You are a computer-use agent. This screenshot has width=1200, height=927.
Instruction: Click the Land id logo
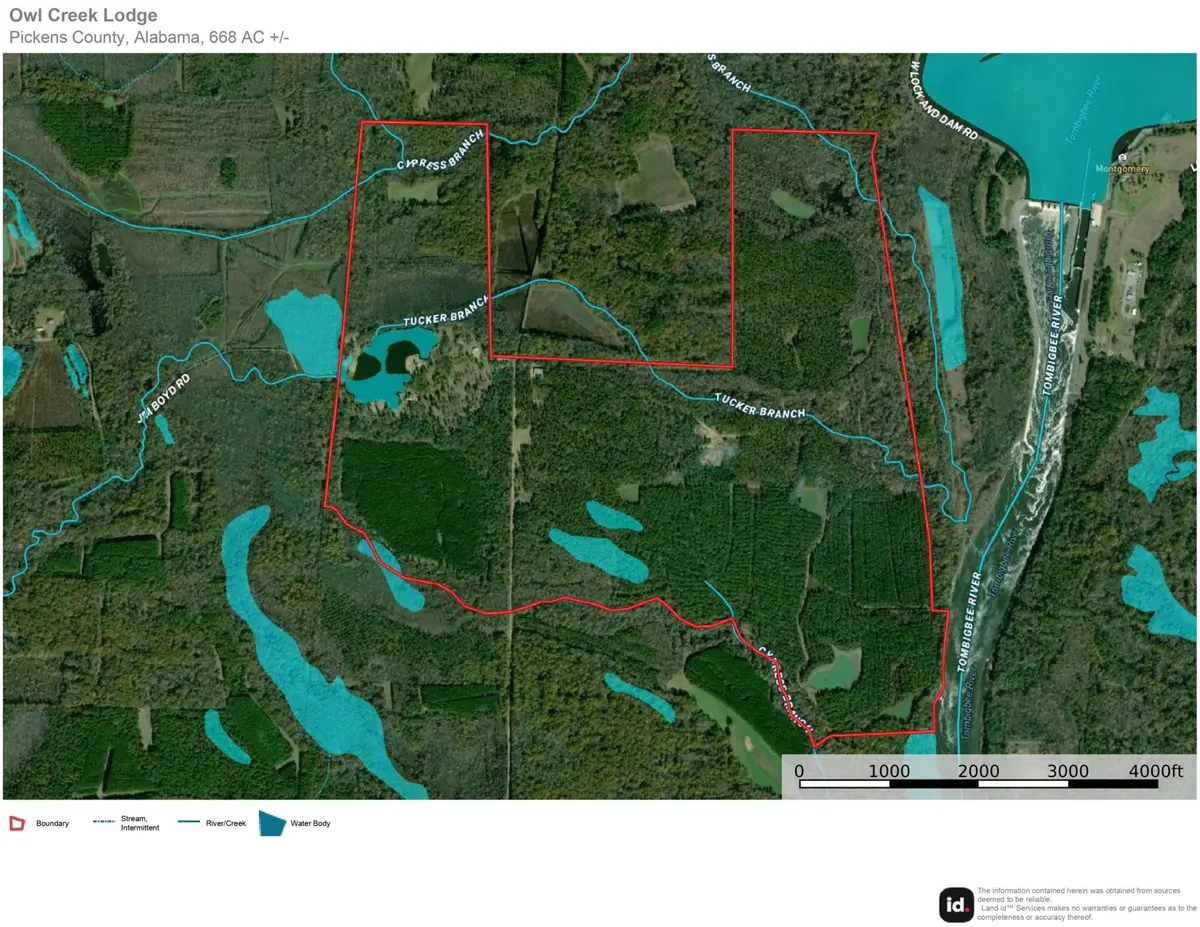click(956, 905)
